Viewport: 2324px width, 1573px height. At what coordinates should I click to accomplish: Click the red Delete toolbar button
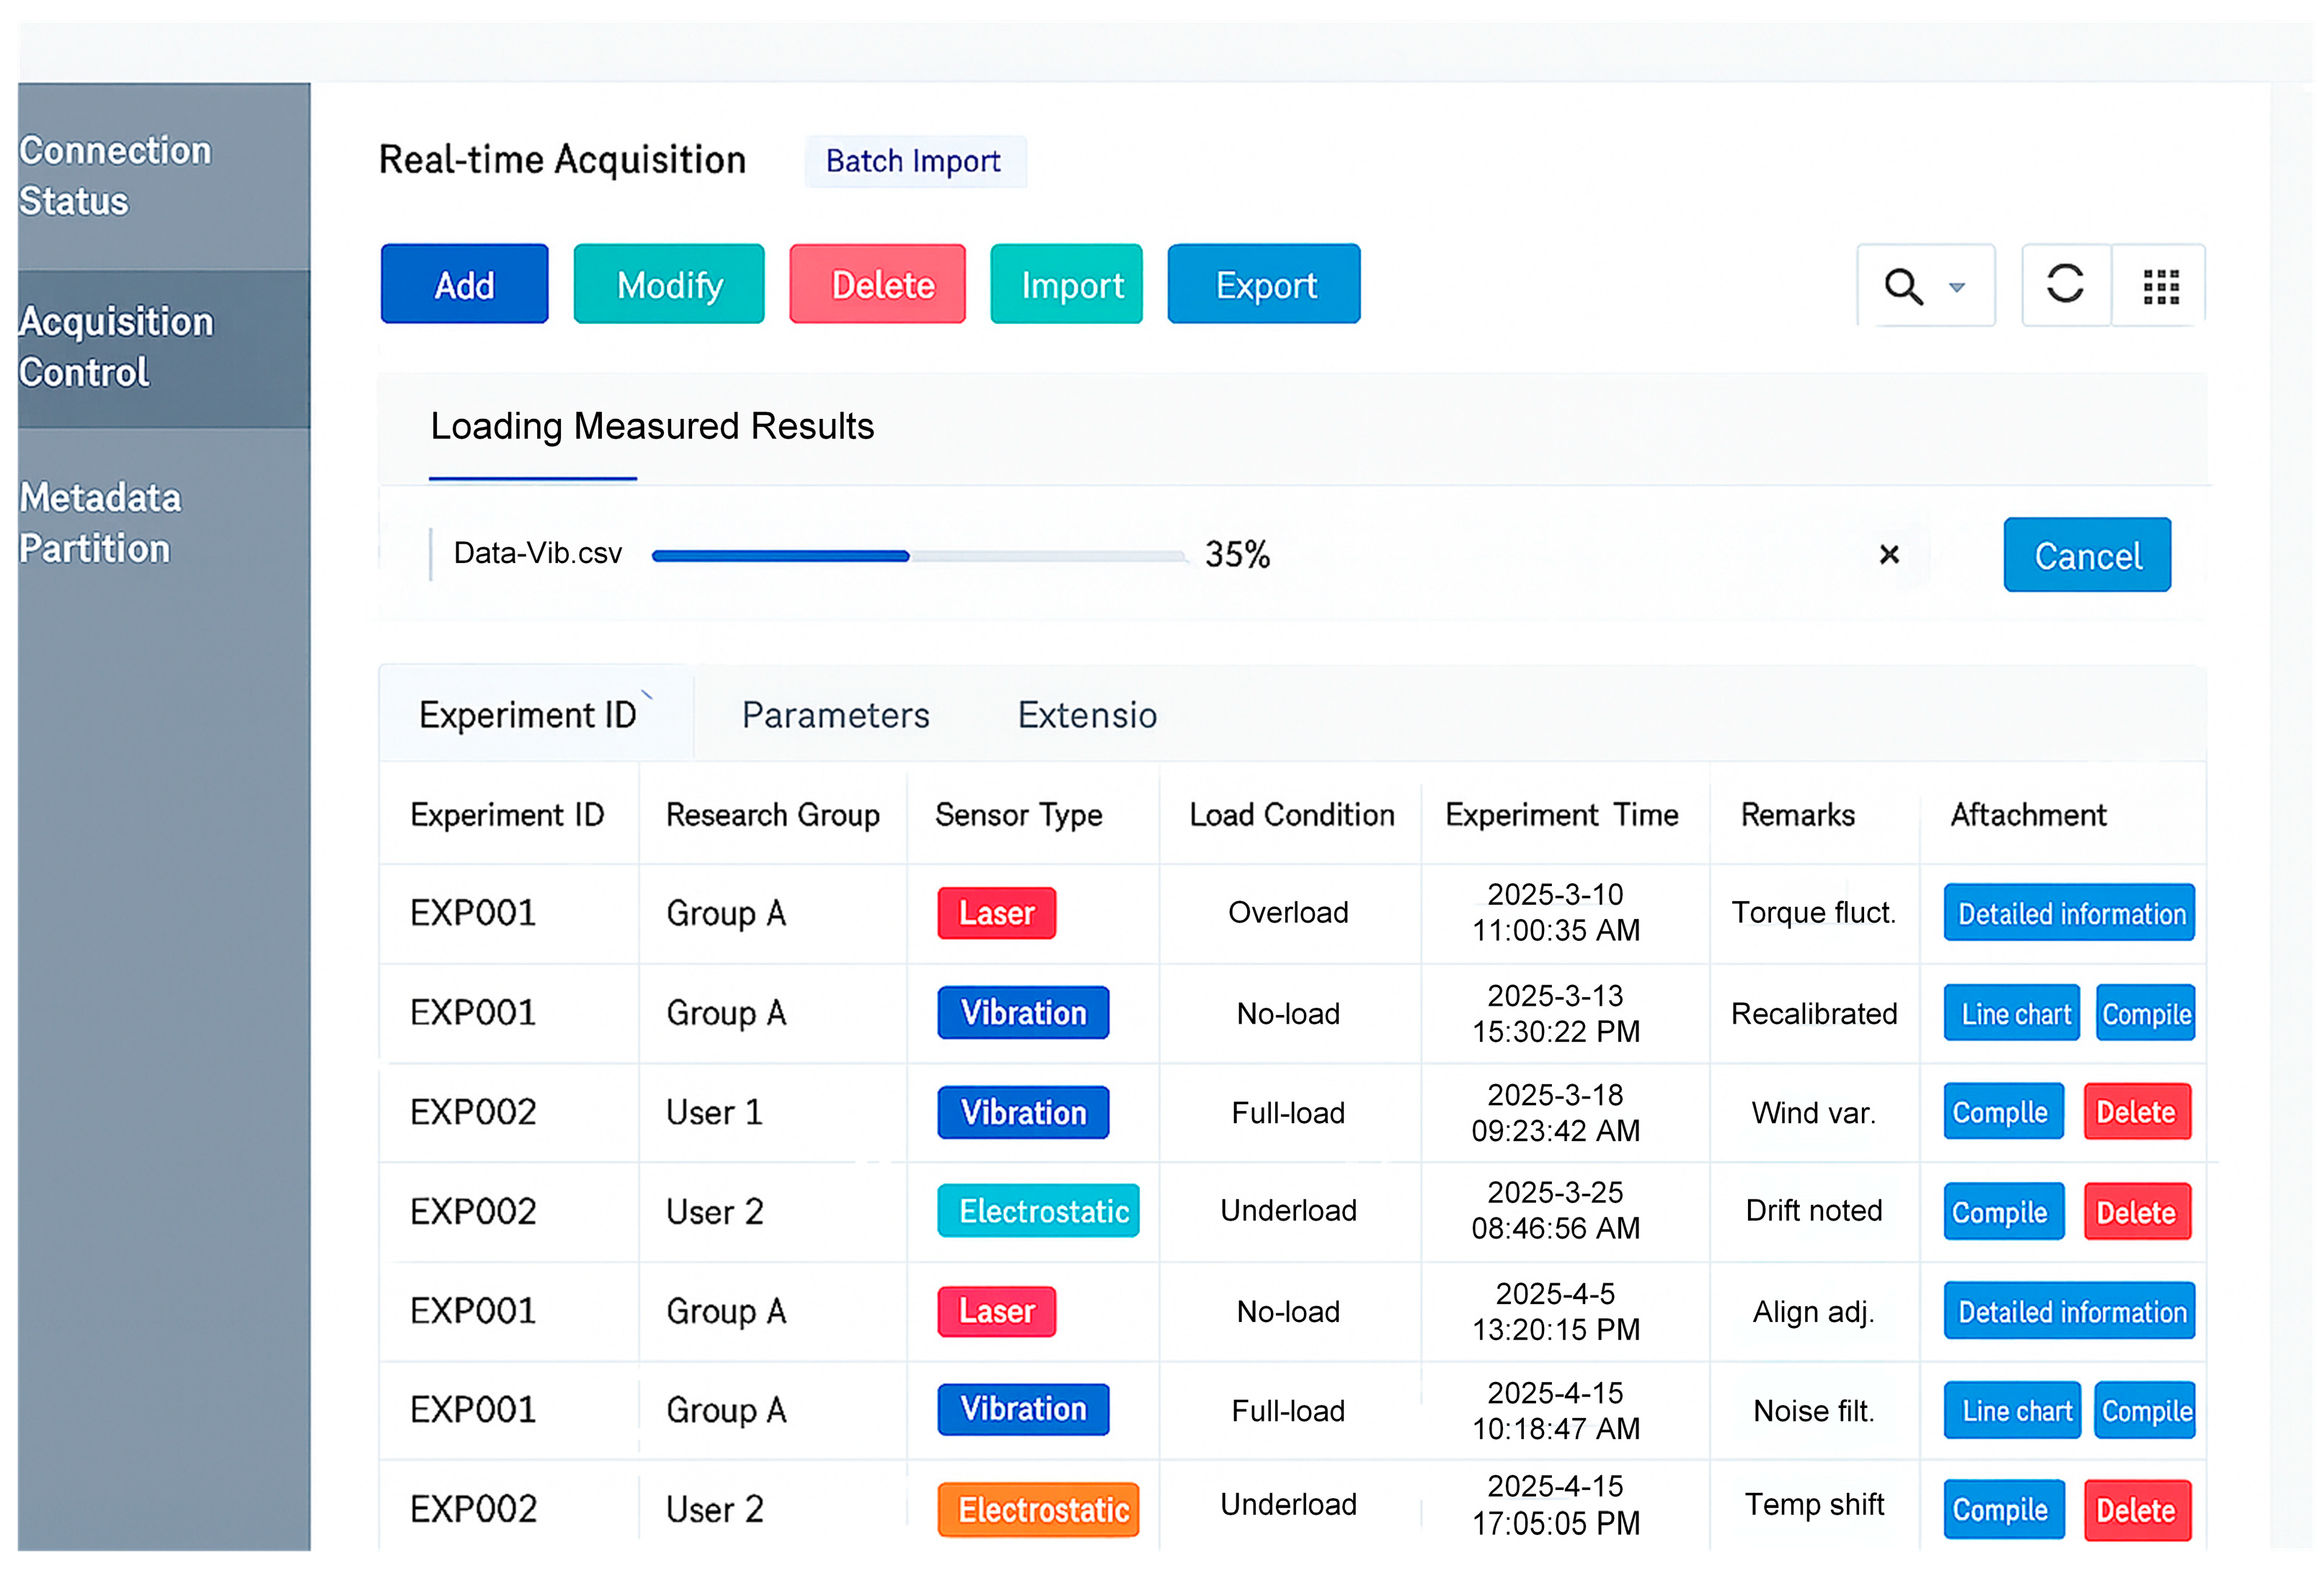878,284
